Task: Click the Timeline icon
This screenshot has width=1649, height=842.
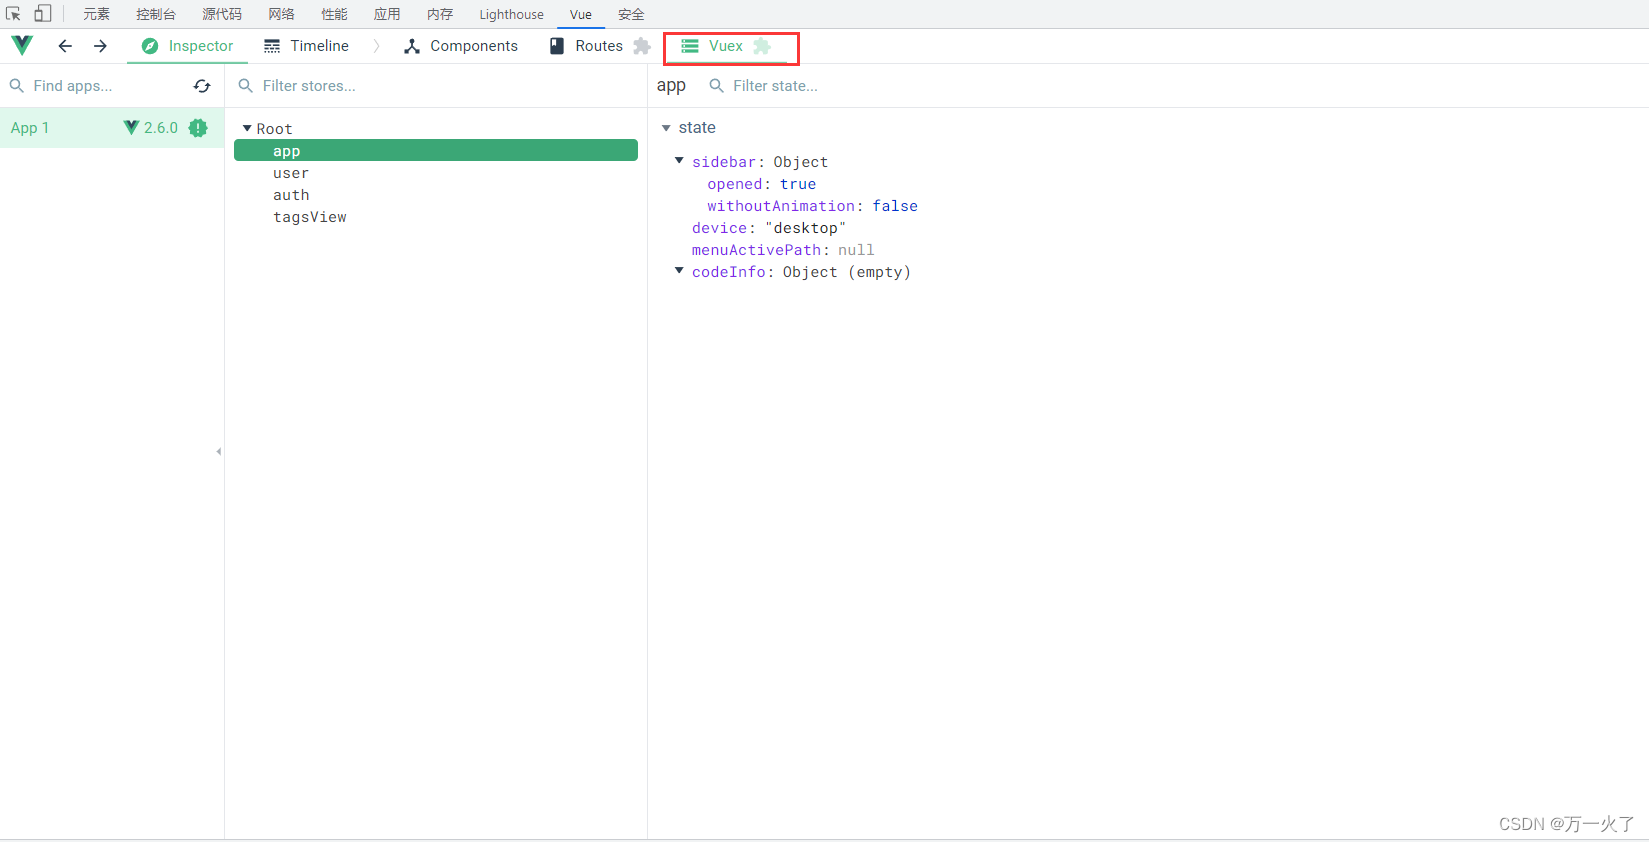Action: 272,46
